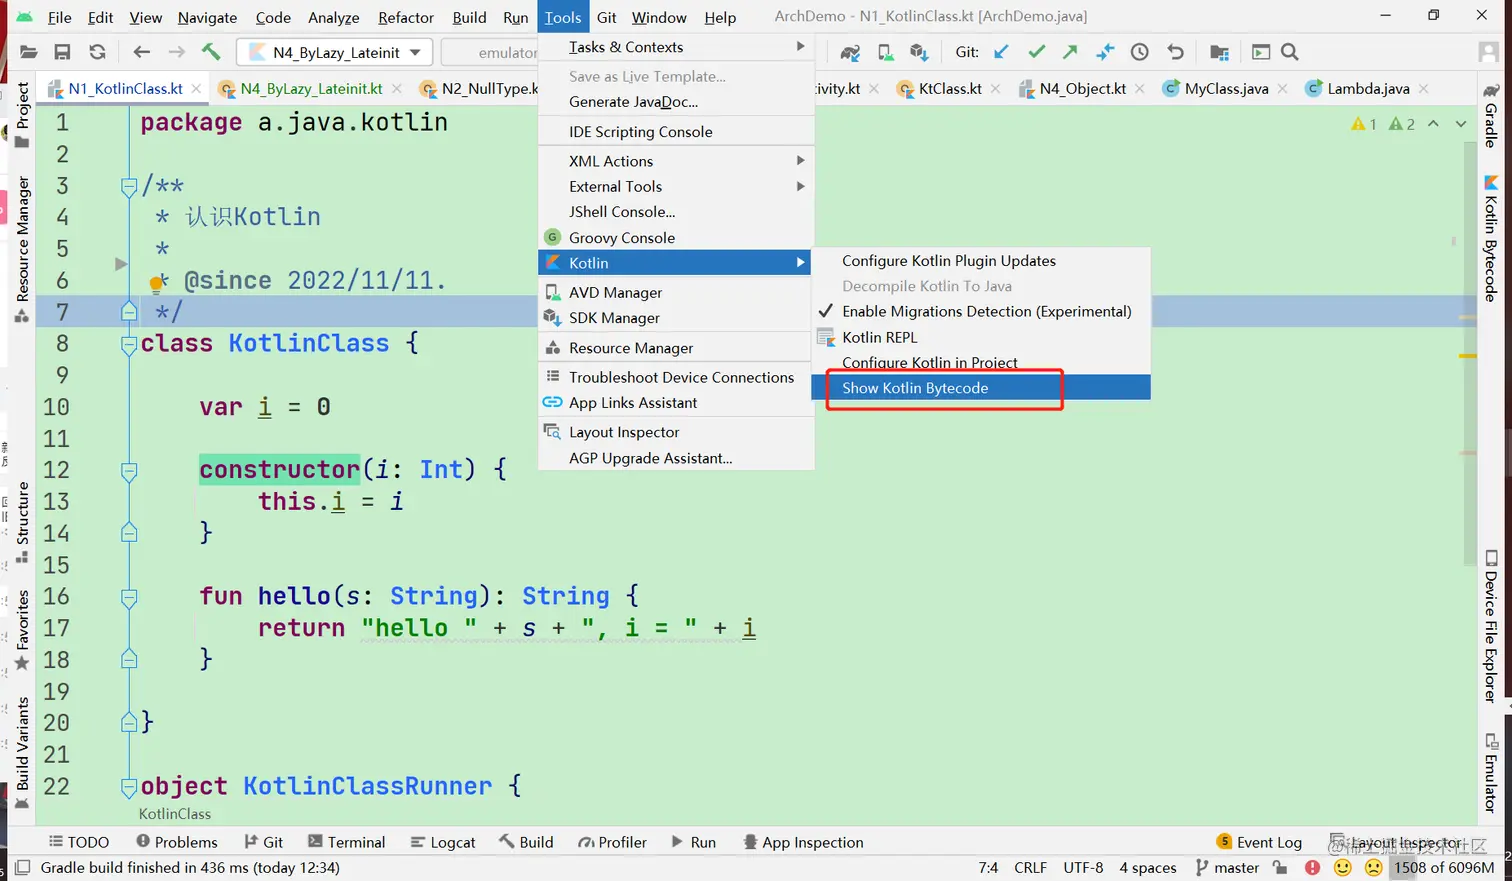Image resolution: width=1512 pixels, height=881 pixels.
Task: Click the memory indicator 1508 of 6096M
Action: [1444, 868]
